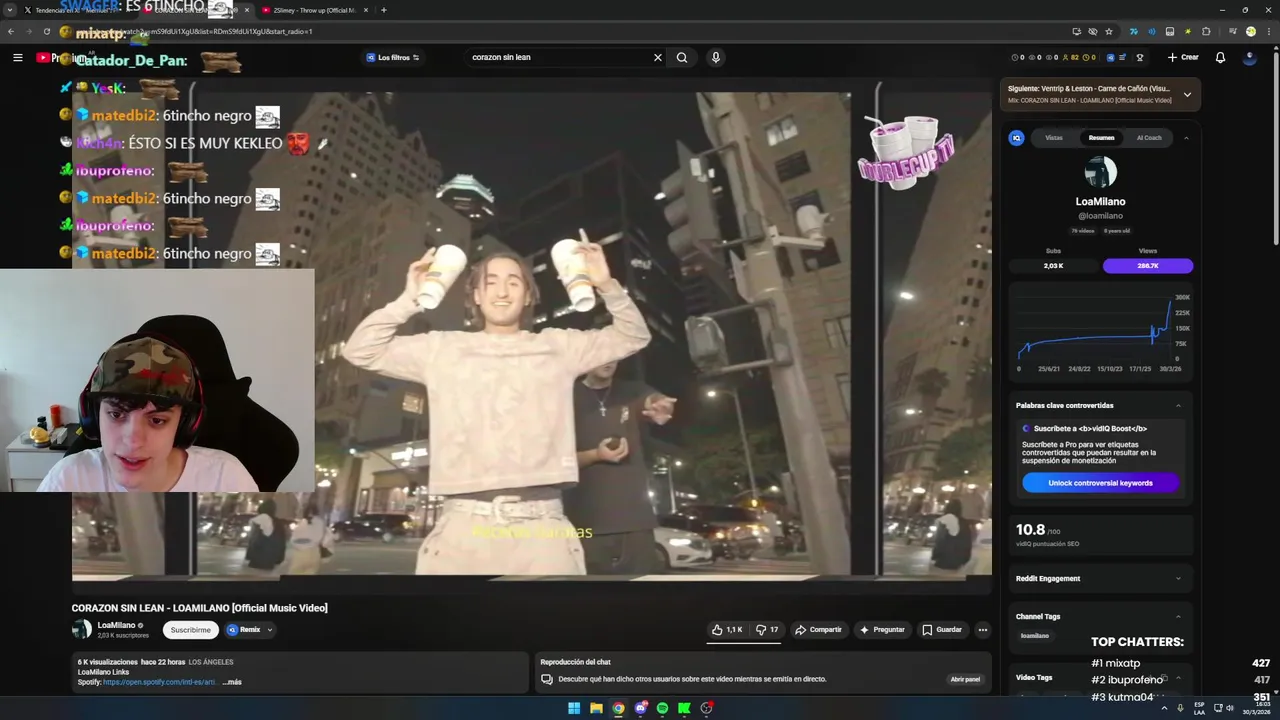Click the vidIQ blue logo in header bar

1110,57
